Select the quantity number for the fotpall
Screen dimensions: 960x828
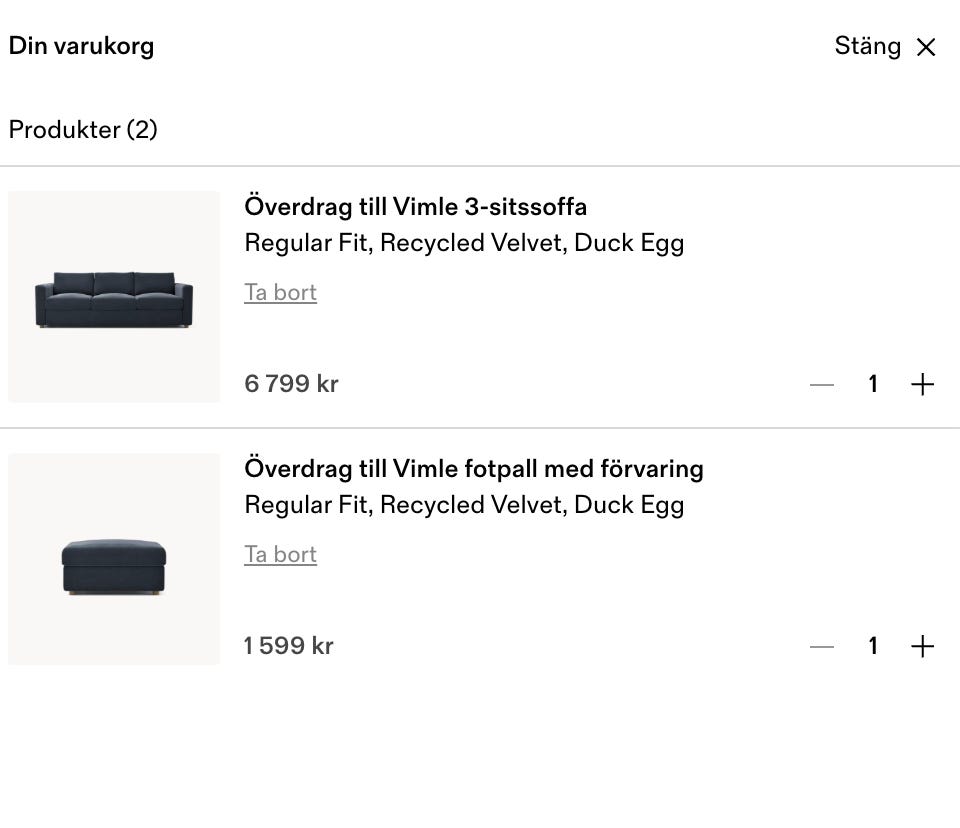tap(873, 647)
